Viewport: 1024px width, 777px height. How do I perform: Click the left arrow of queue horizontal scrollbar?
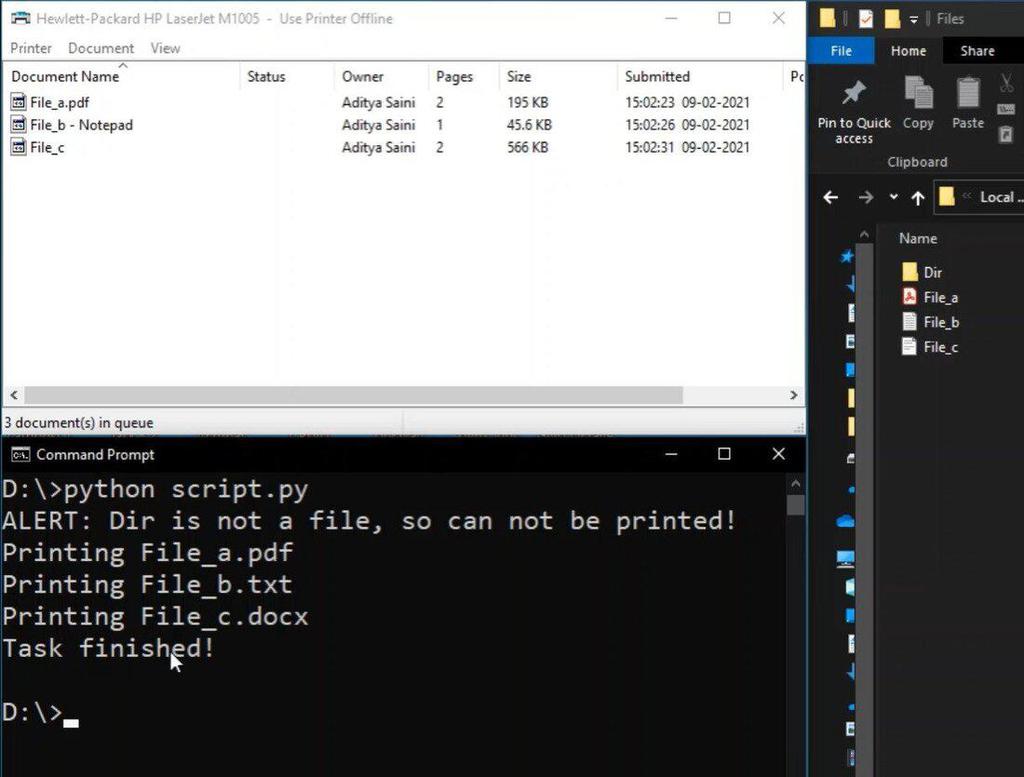[x=14, y=395]
